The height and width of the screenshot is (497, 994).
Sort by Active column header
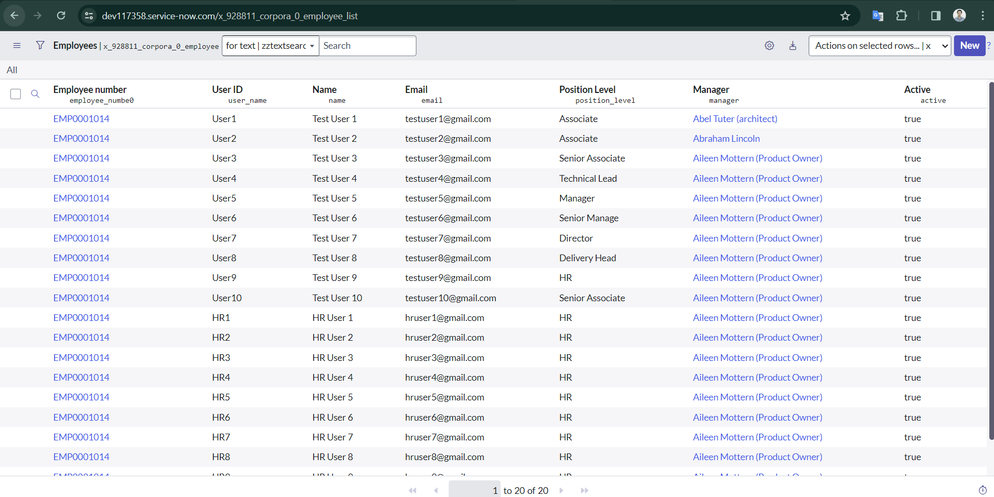917,89
